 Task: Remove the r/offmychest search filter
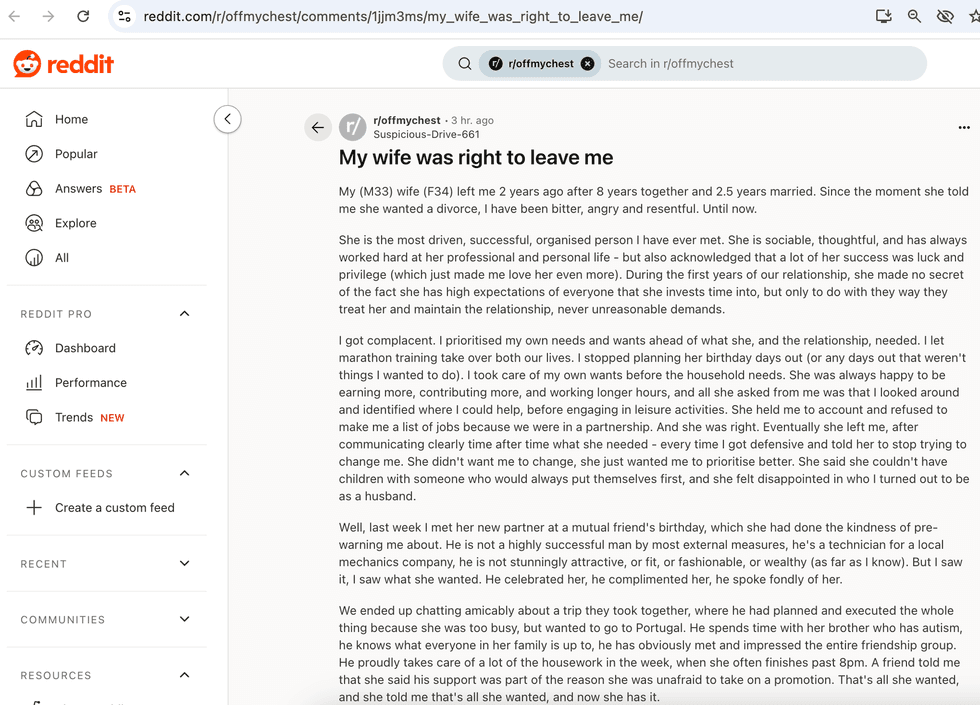pos(587,64)
